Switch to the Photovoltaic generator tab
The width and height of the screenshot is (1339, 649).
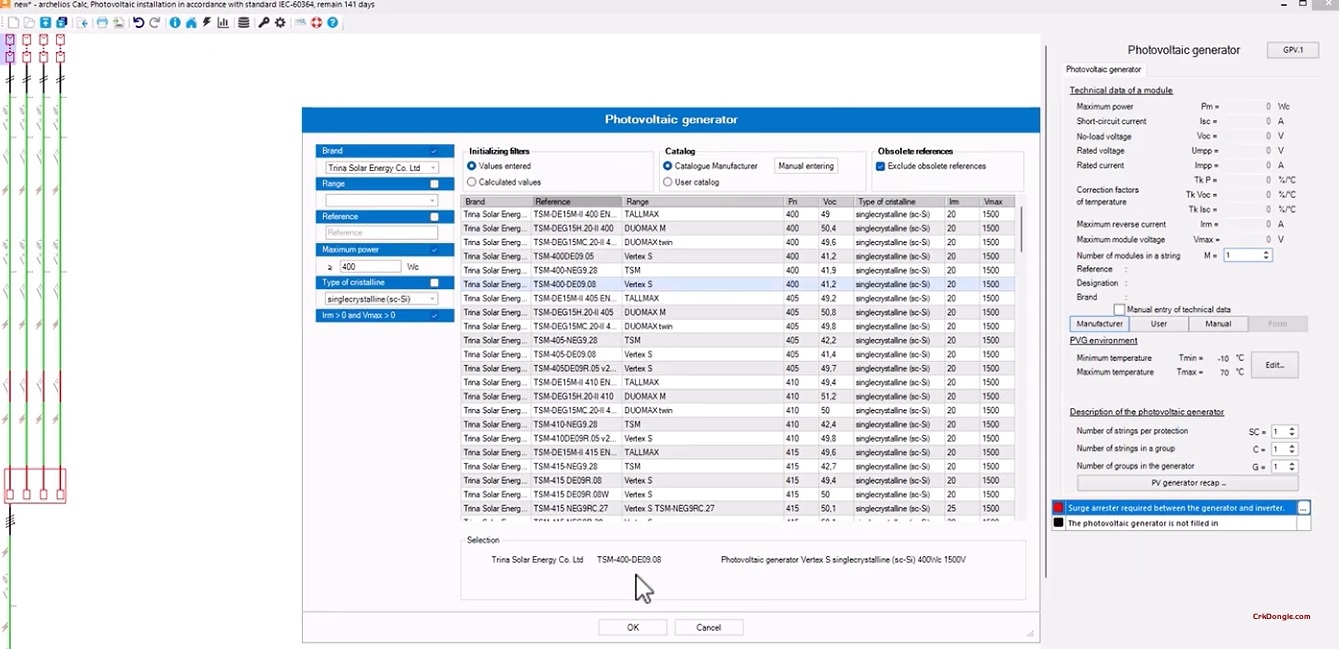click(x=1103, y=70)
